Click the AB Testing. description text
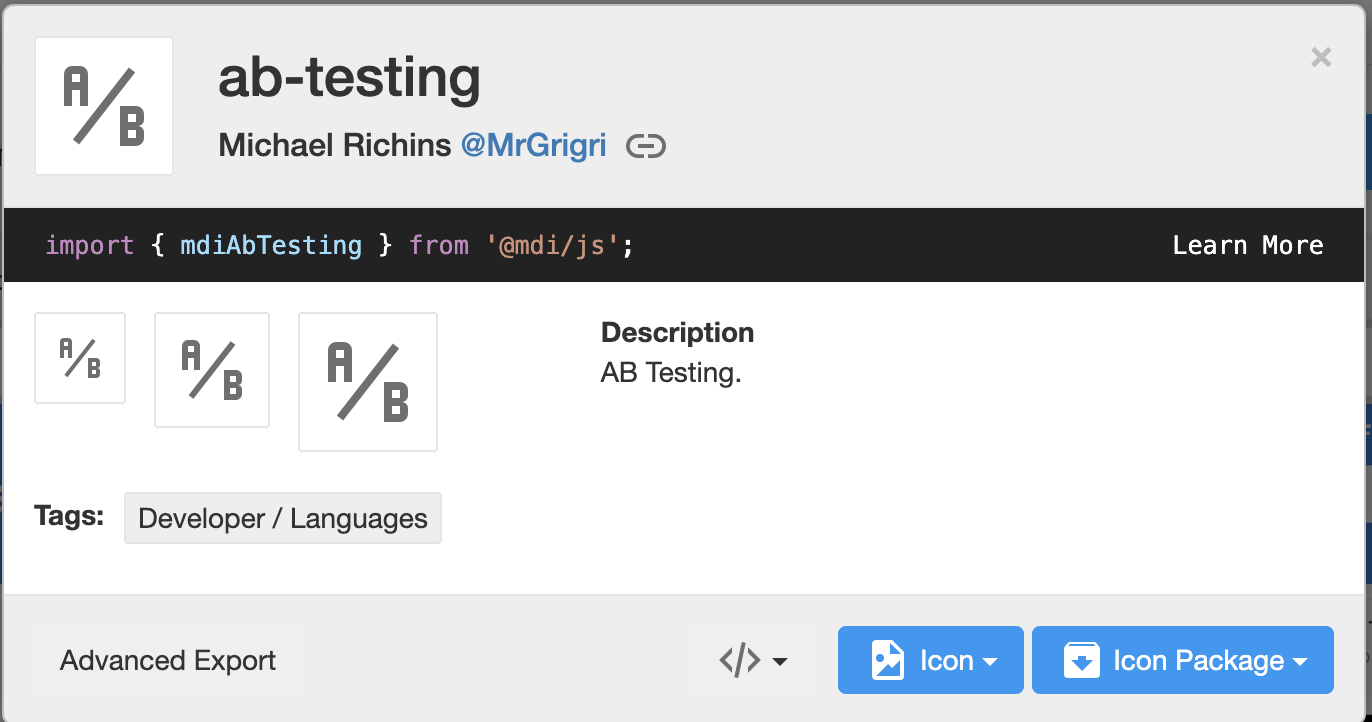Screen dimensions: 1372x722 point(671,373)
